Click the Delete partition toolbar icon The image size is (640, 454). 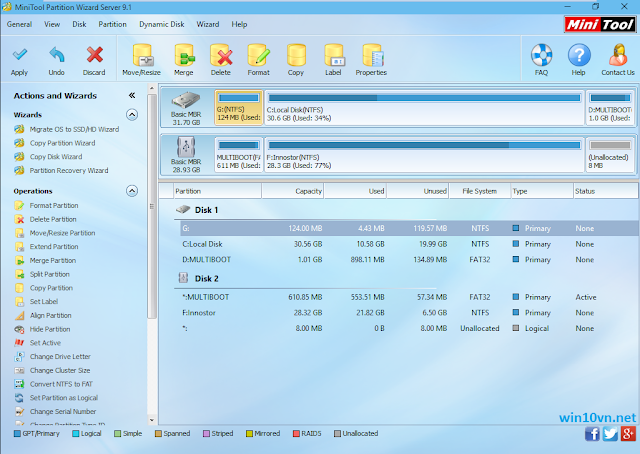click(x=221, y=55)
